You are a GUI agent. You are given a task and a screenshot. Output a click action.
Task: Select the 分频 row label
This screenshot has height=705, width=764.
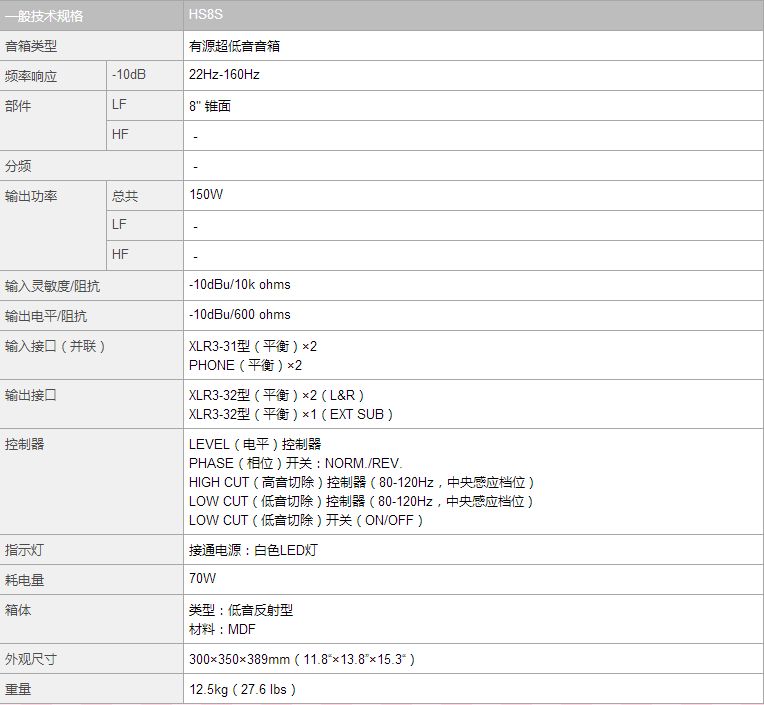click(x=18, y=166)
